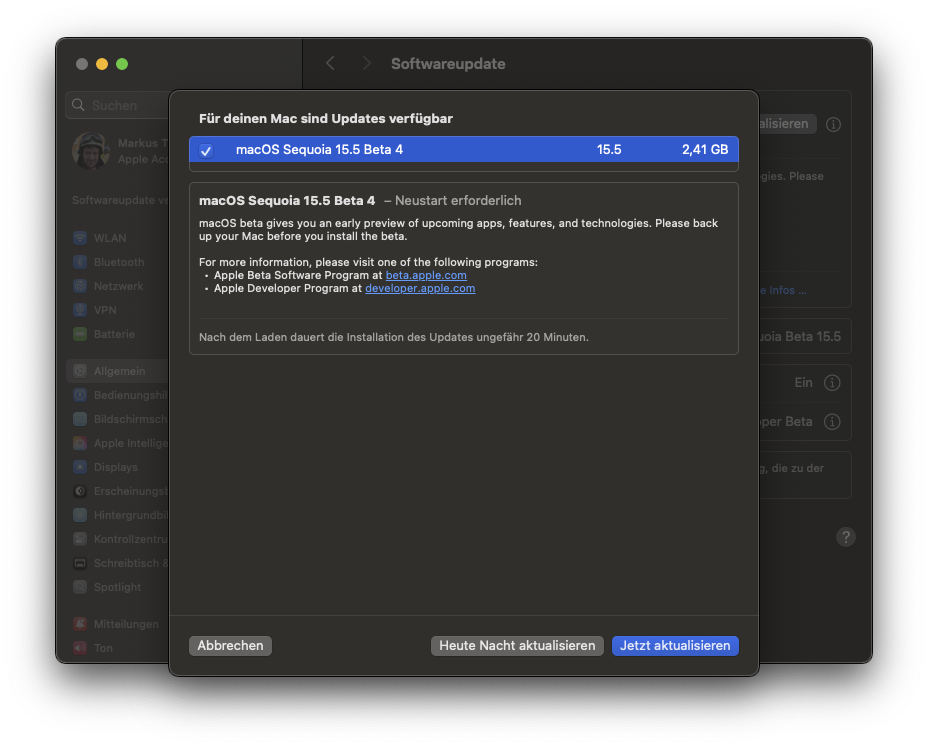Click the 'Apple Developer Program at' text
Viewport: 928px width, 750px height.
(x=288, y=288)
